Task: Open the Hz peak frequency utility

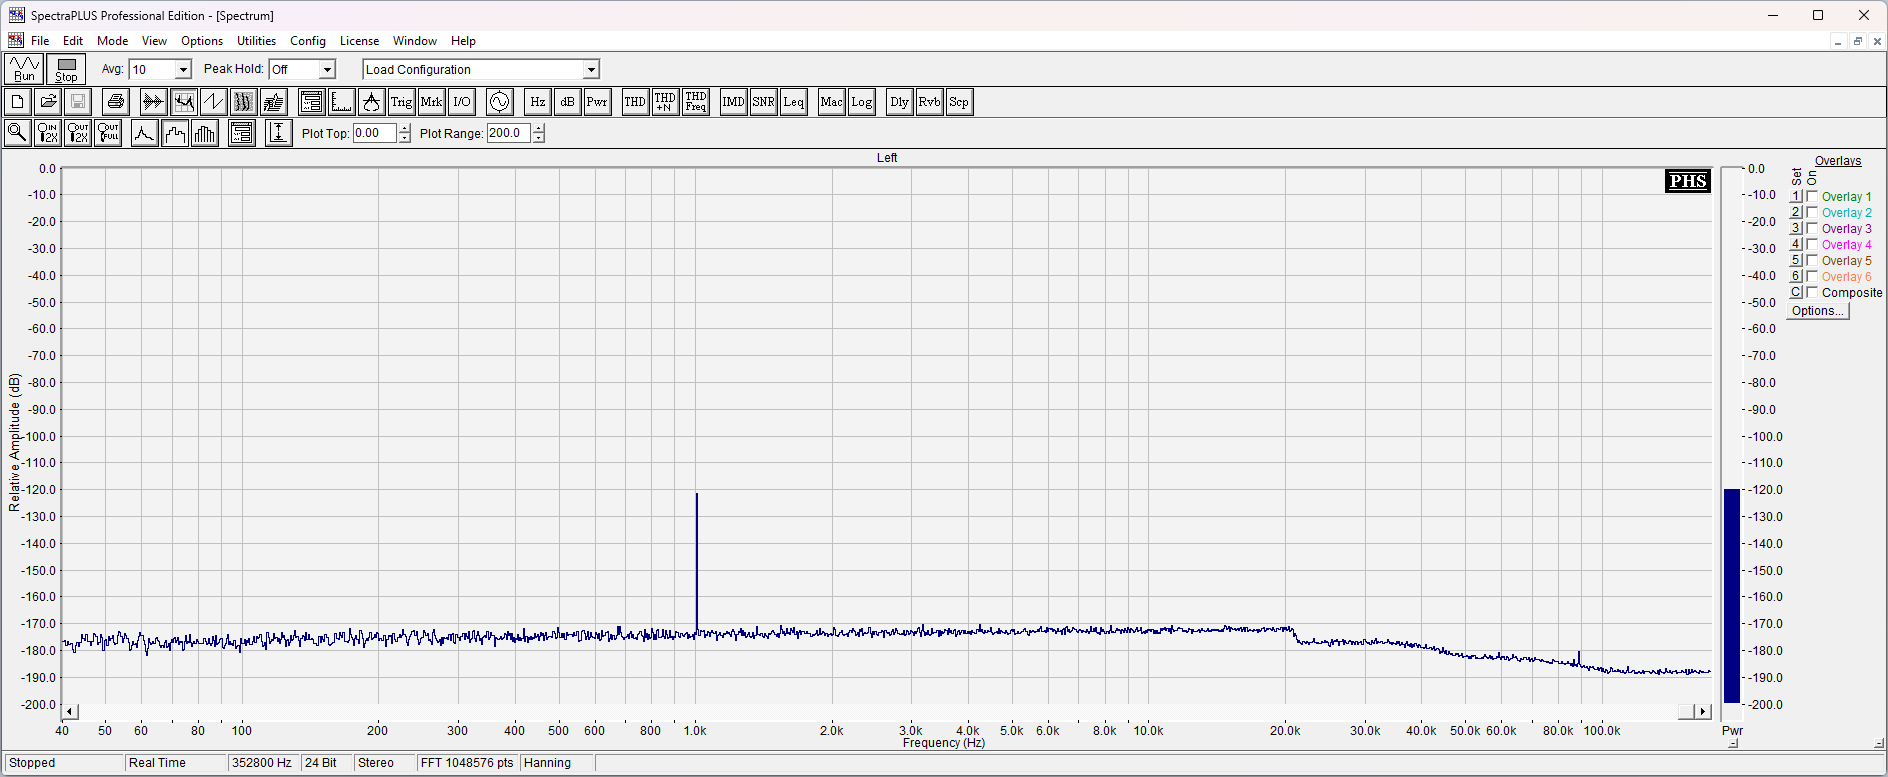Action: (x=538, y=102)
